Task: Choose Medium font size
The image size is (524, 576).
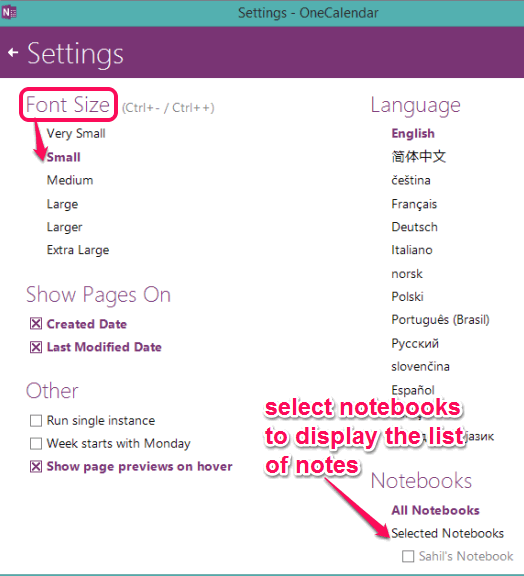Action: pos(70,180)
